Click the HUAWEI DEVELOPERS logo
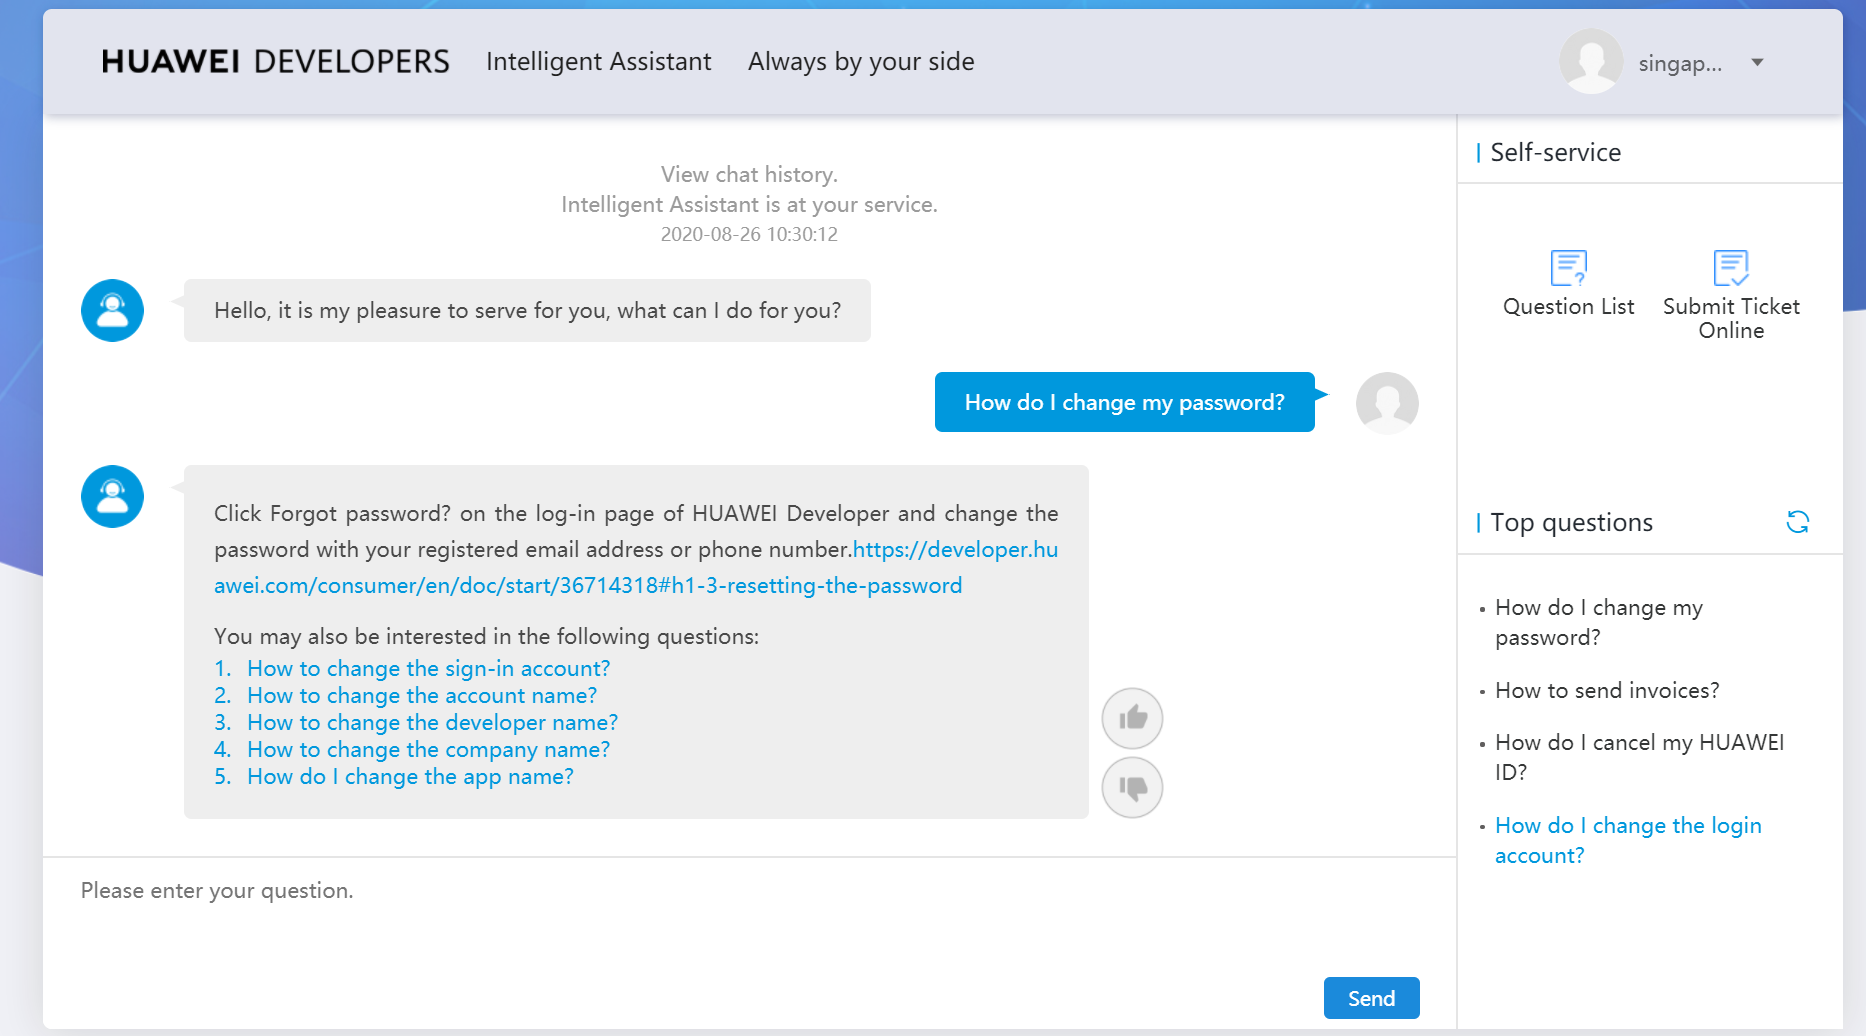 coord(275,62)
